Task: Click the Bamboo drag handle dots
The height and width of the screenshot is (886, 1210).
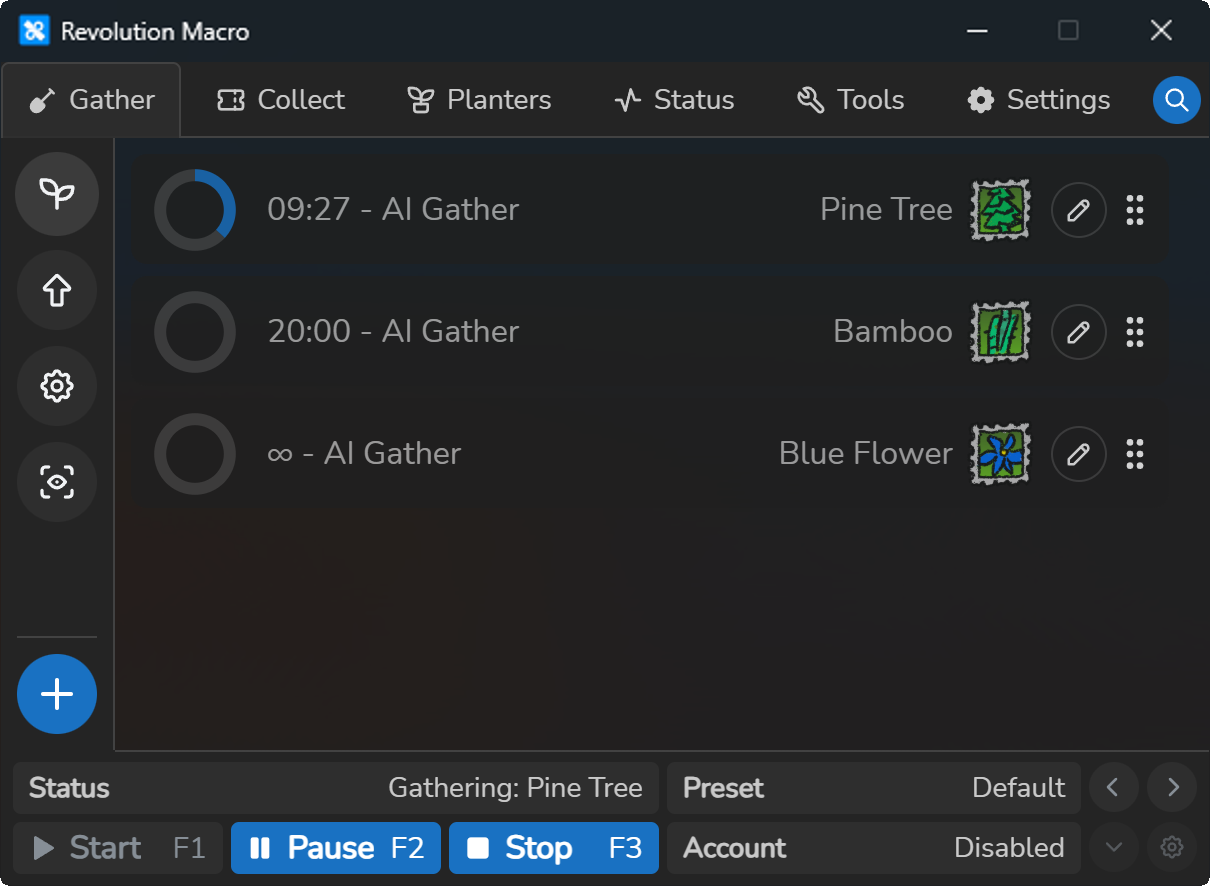Action: (x=1135, y=332)
